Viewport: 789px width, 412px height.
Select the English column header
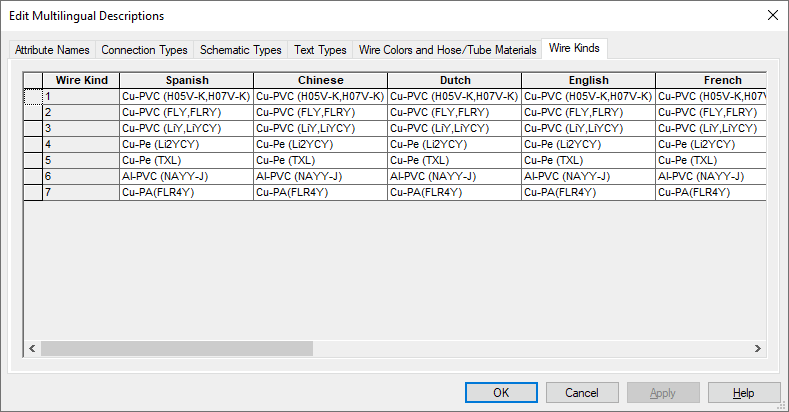pos(589,80)
